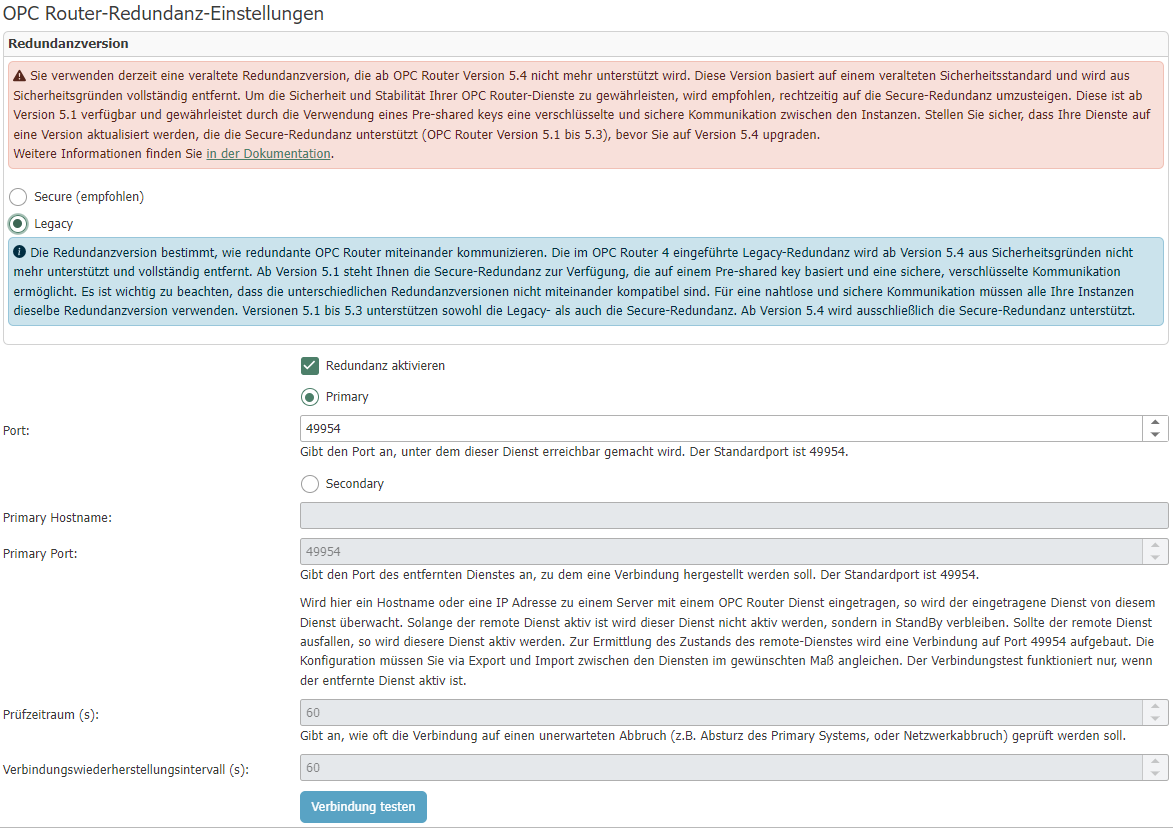Click the warning triangle icon in red alert
Image resolution: width=1173 pixels, height=828 pixels.
19,76
